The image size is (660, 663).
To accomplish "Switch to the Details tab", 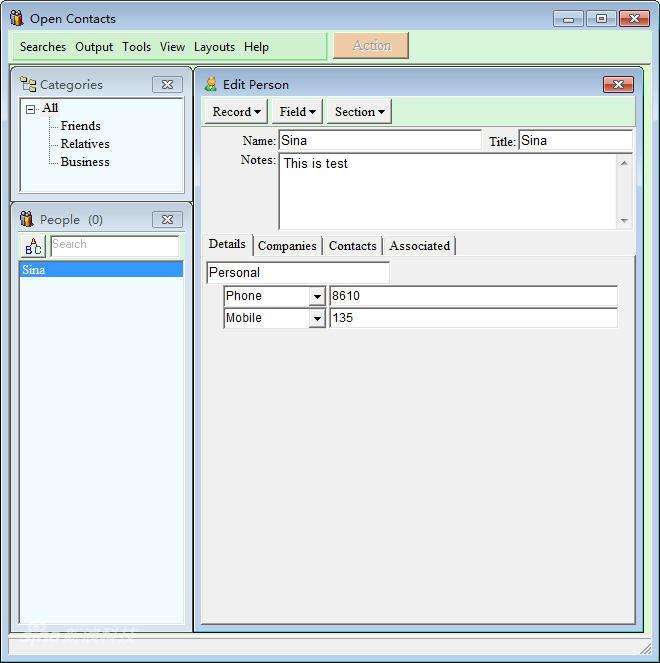I will pos(227,244).
